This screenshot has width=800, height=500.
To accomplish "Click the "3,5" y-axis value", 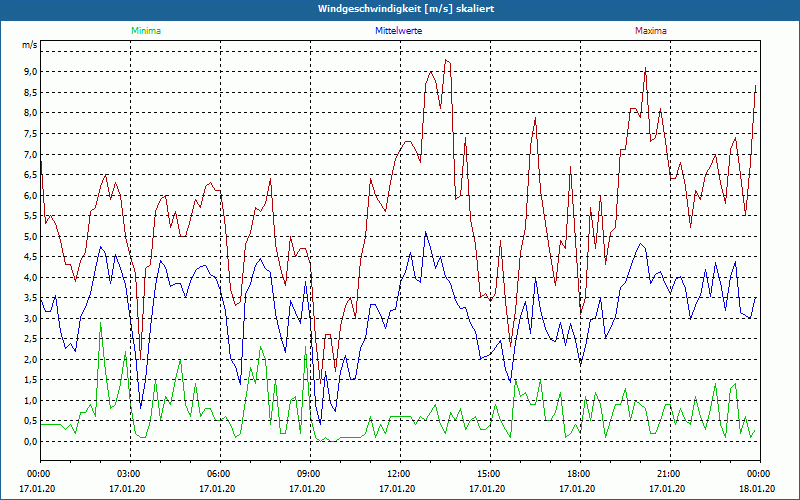I will (x=31, y=298).
